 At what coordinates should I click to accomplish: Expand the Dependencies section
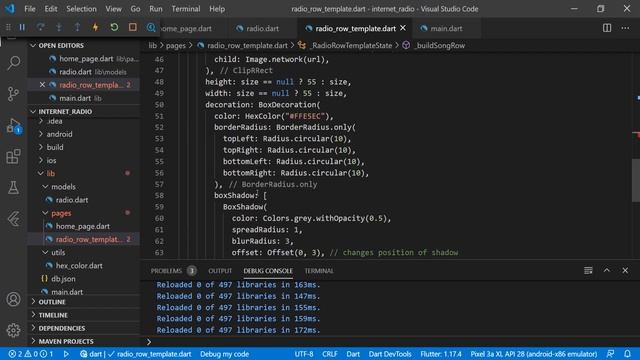tap(62, 328)
